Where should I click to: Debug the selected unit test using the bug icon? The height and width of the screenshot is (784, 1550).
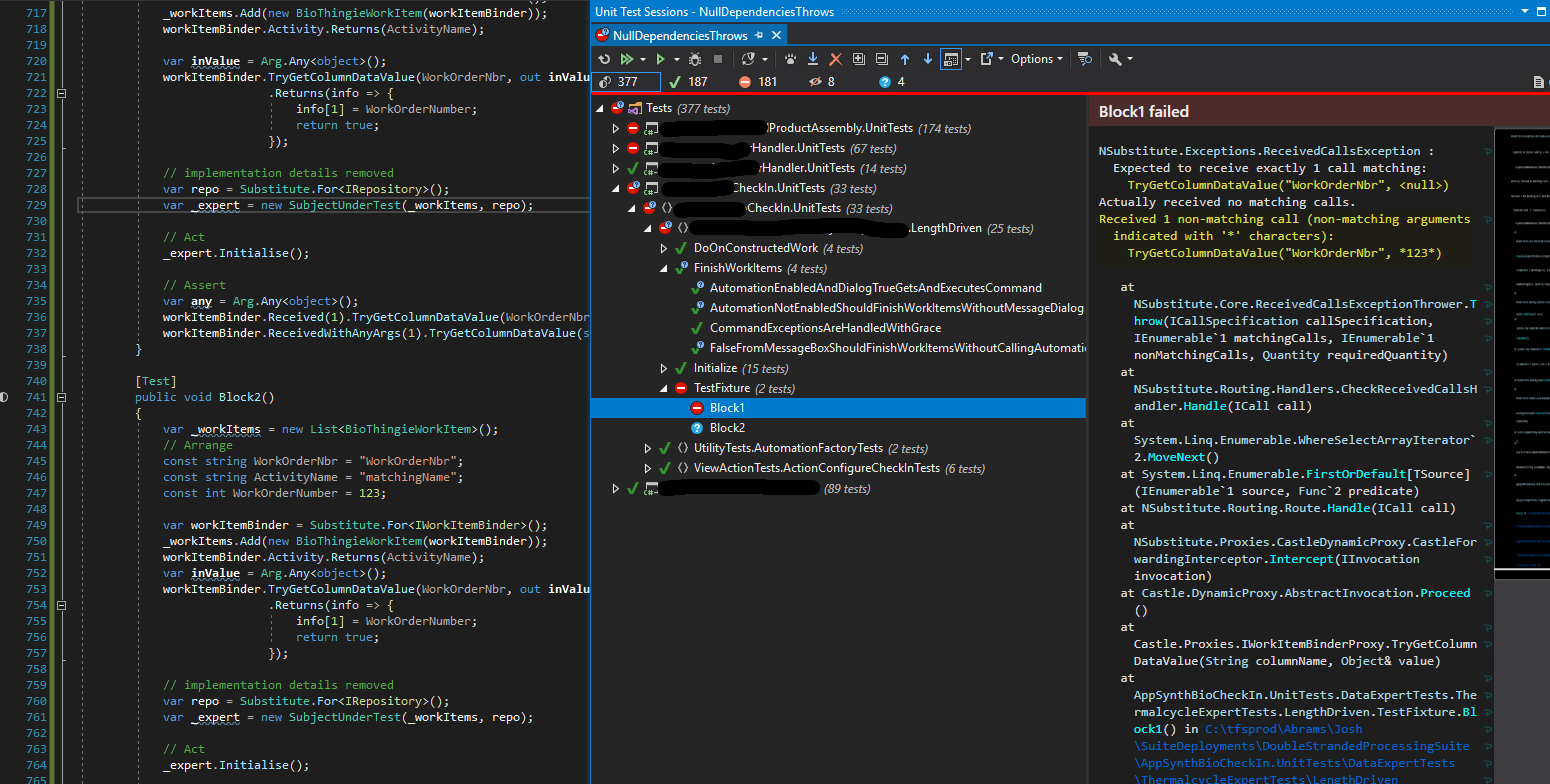pyautogui.click(x=695, y=58)
